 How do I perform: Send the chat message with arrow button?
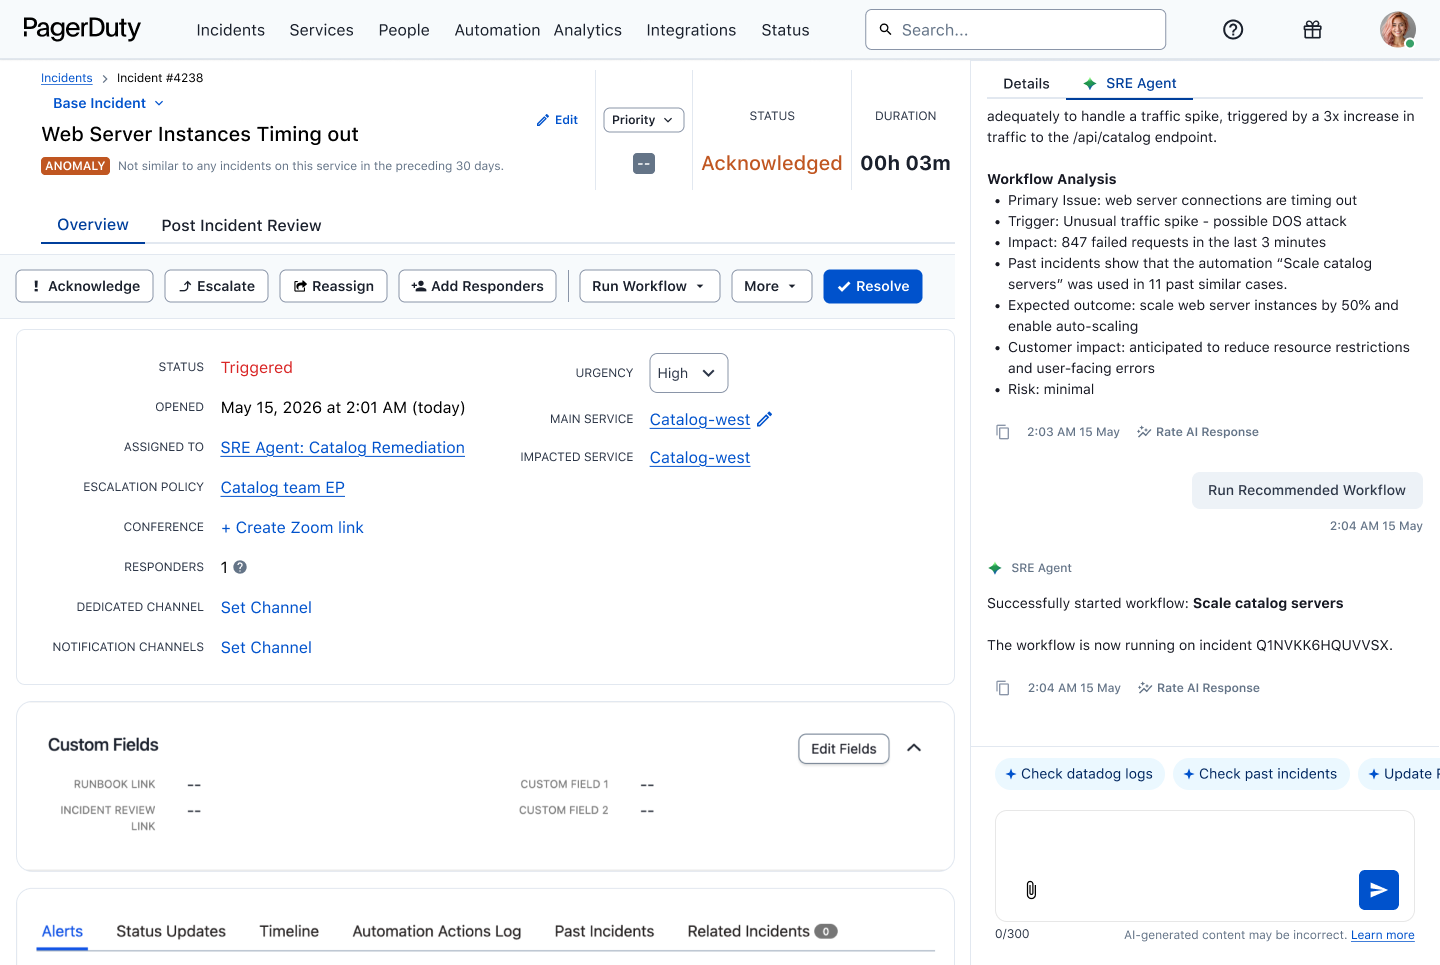[1378, 890]
